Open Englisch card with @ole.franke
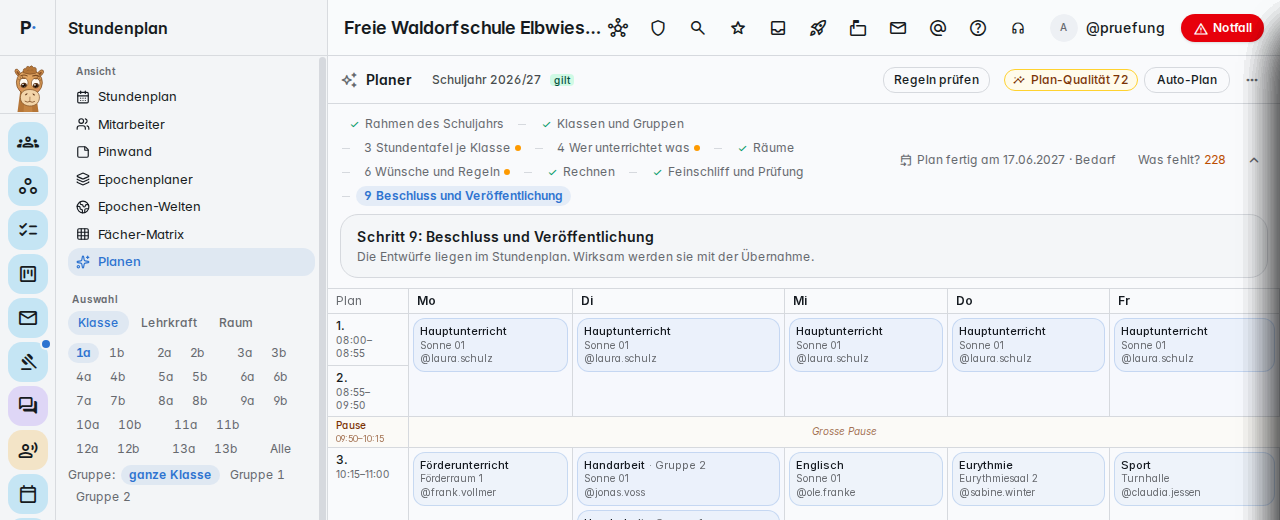Viewport: 1280px width, 520px height. tap(865, 479)
